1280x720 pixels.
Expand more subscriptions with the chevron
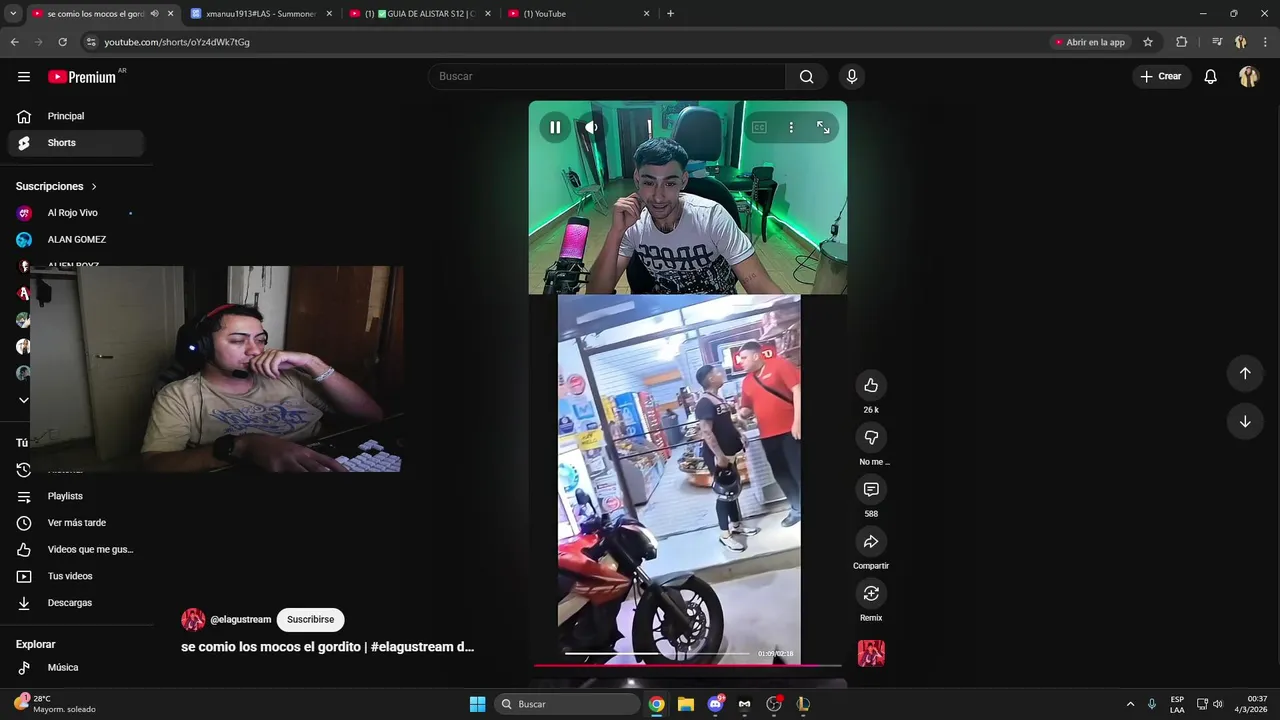(x=24, y=400)
